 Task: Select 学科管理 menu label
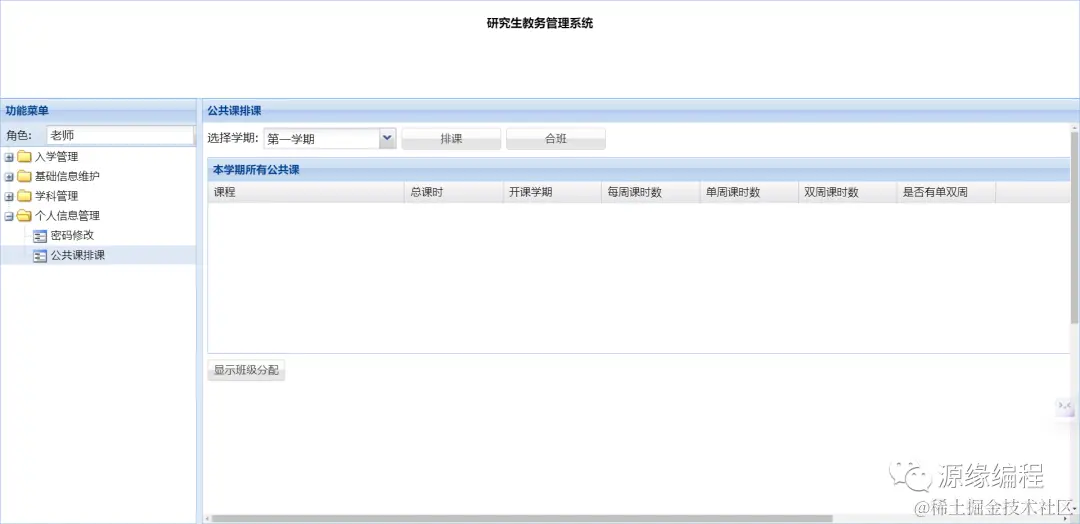coord(56,196)
